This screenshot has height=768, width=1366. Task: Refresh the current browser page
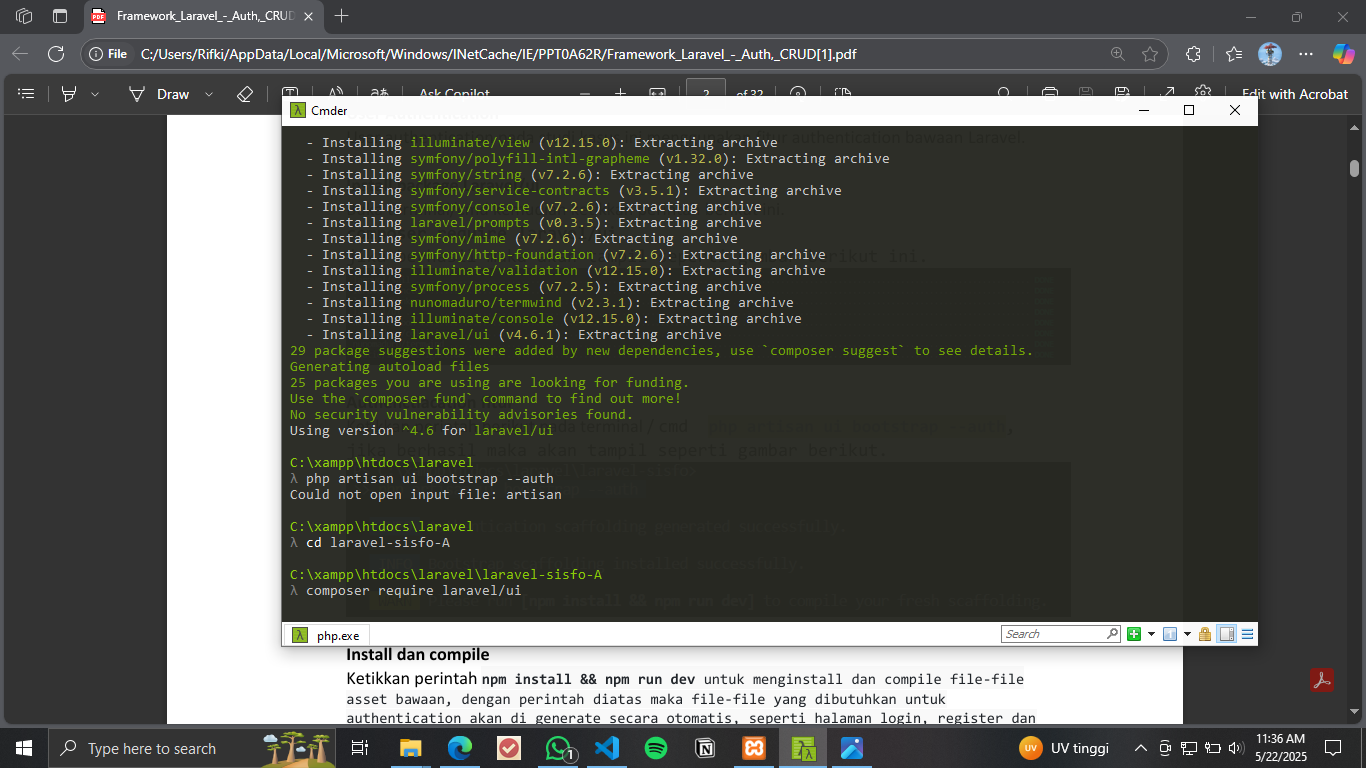[56, 54]
